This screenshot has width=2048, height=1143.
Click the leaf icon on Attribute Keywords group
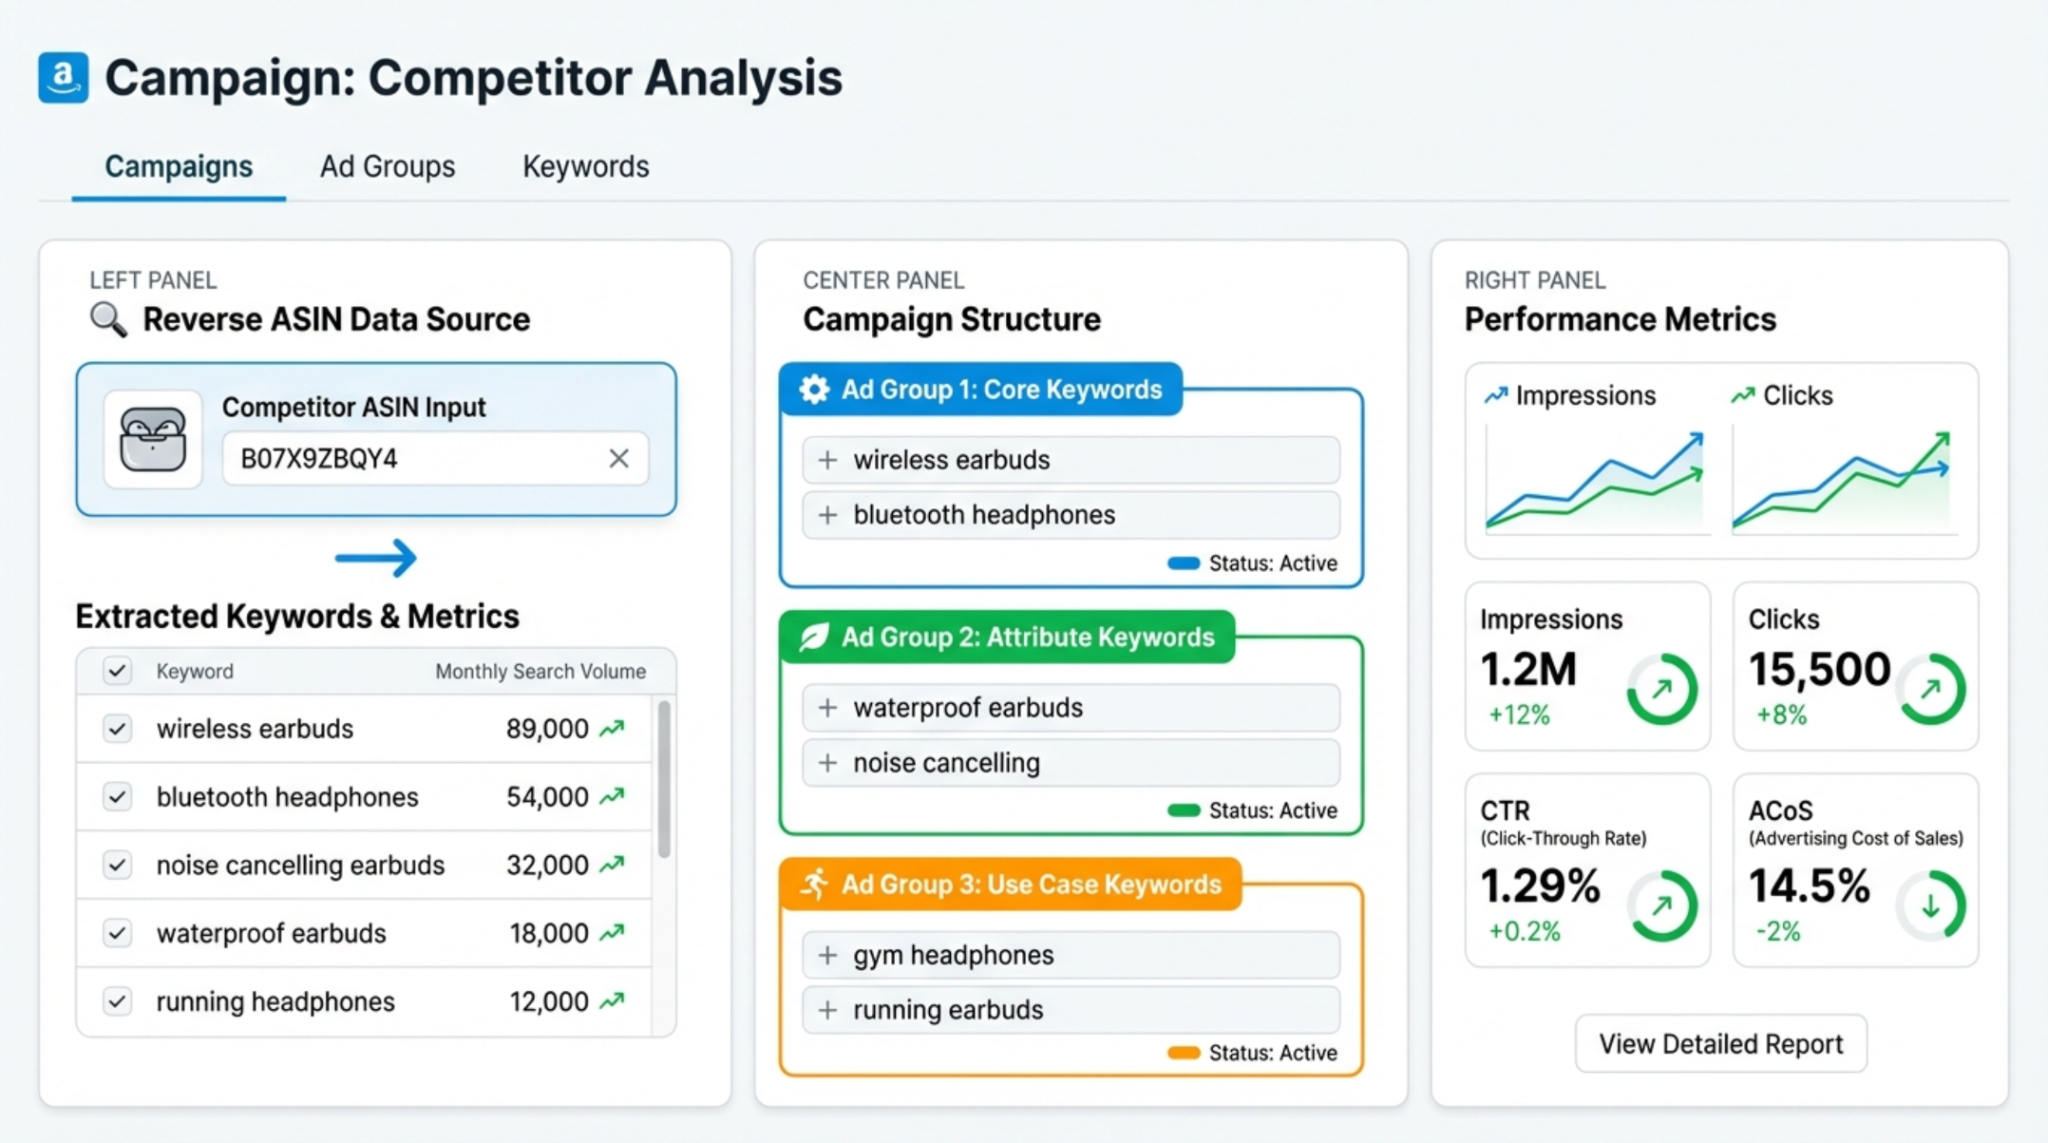pos(813,637)
